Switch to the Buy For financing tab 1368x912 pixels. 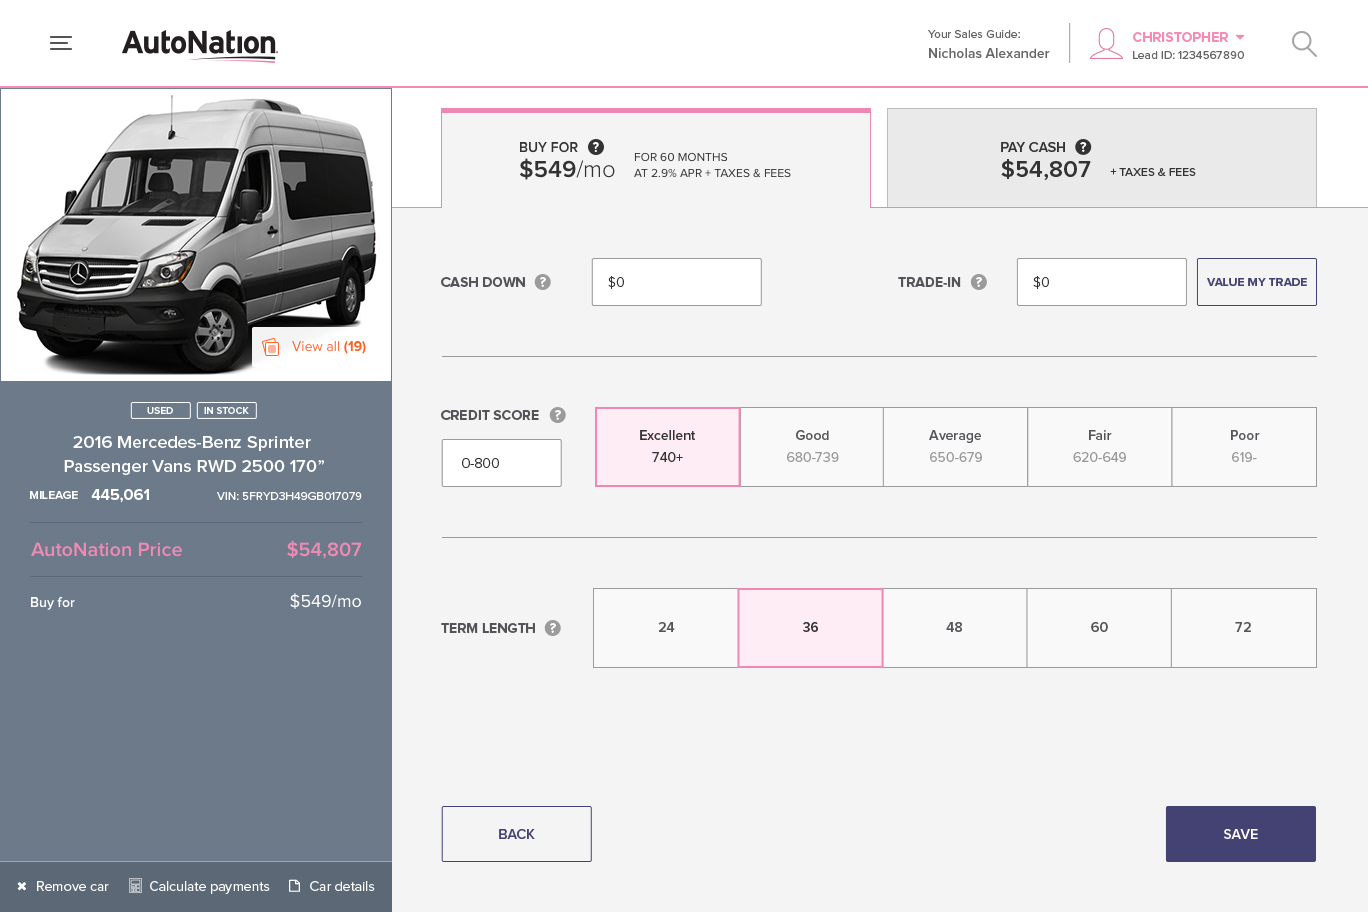(656, 158)
